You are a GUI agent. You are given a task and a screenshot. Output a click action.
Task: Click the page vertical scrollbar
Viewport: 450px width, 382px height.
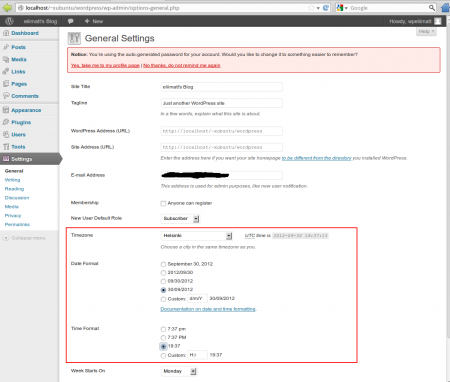(448, 183)
